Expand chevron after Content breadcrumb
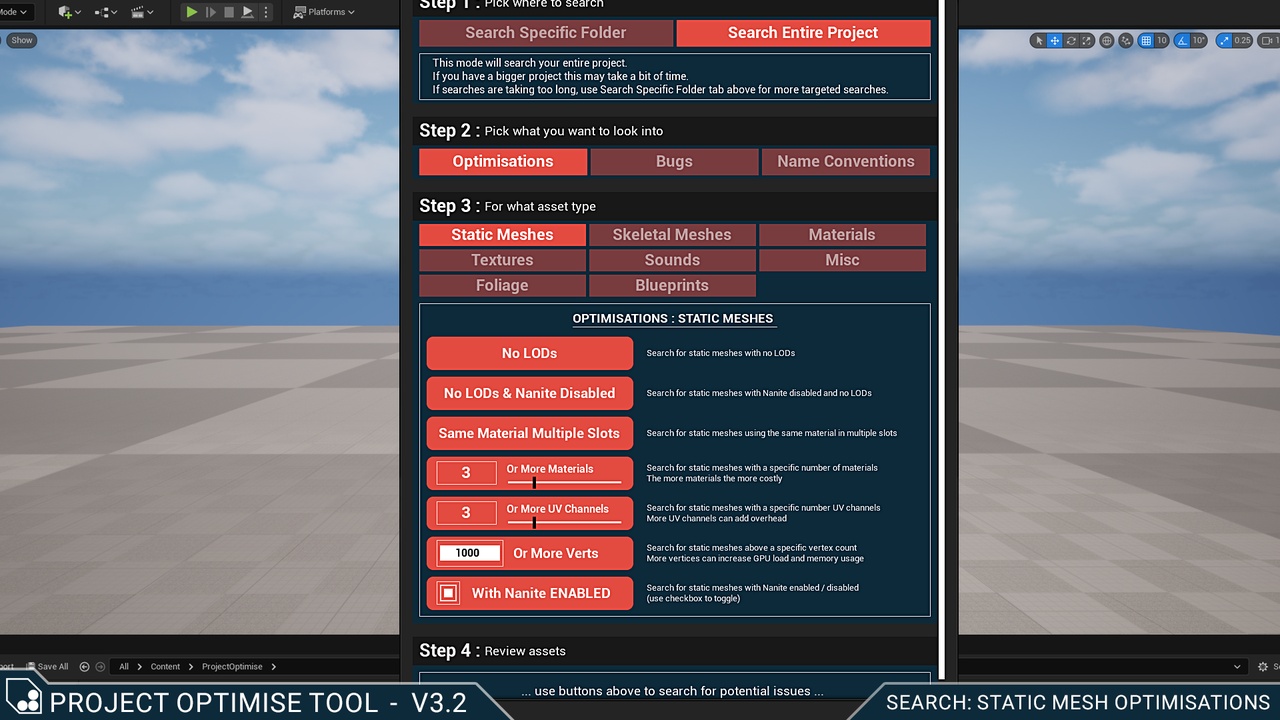 point(191,667)
